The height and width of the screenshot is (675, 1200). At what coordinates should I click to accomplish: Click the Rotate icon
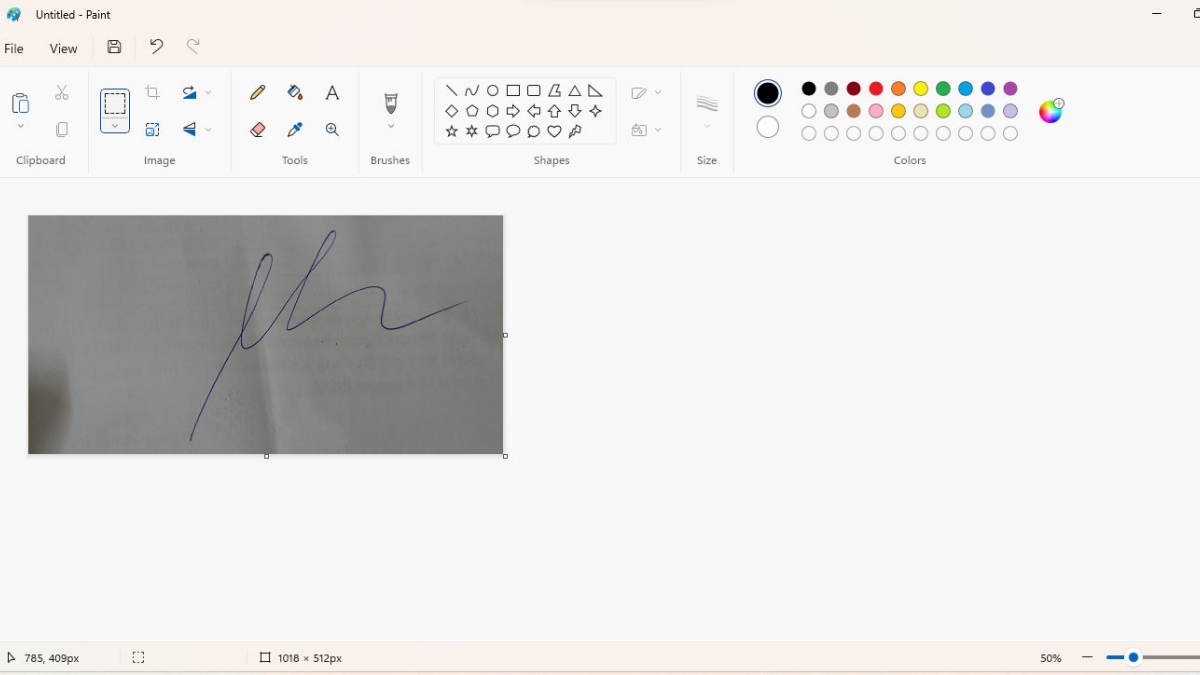(189, 92)
